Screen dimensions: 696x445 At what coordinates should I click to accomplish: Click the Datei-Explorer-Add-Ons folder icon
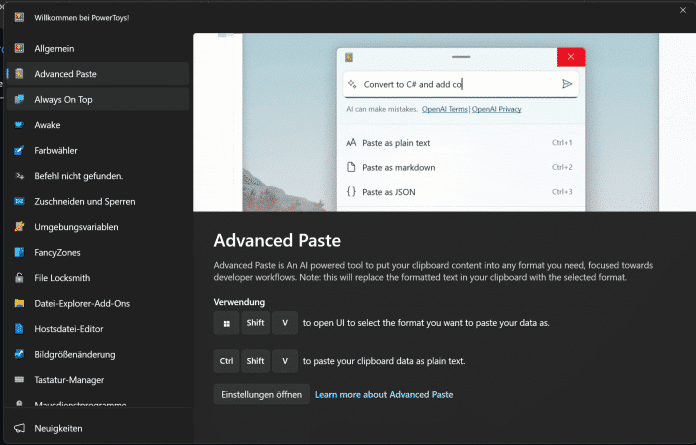click(19, 303)
